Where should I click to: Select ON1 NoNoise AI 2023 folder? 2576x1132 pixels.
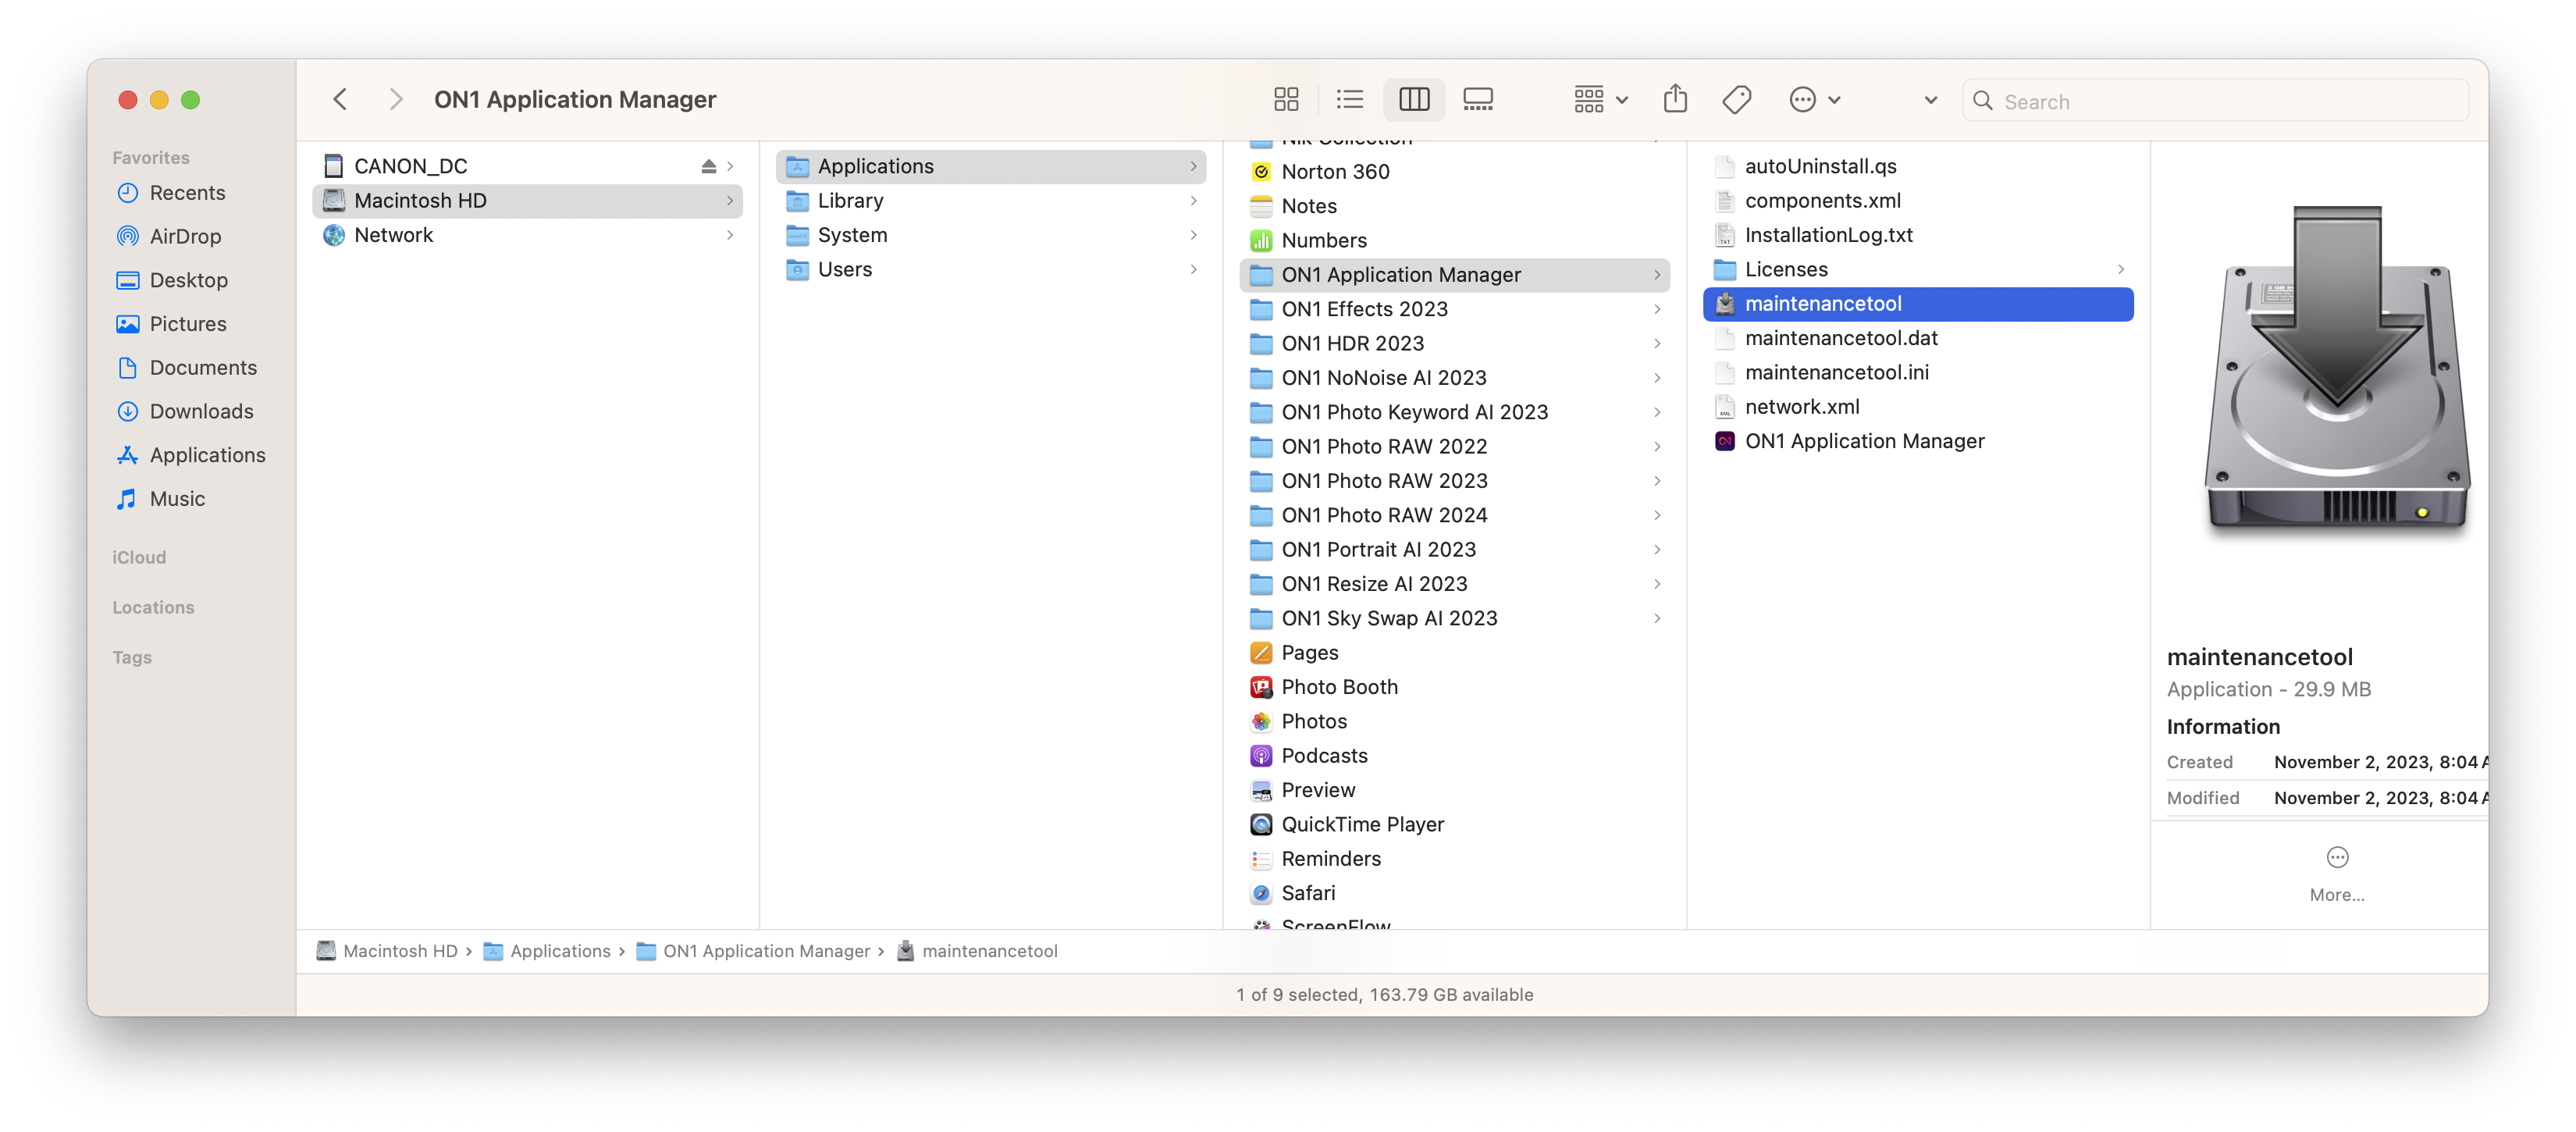(x=1455, y=378)
